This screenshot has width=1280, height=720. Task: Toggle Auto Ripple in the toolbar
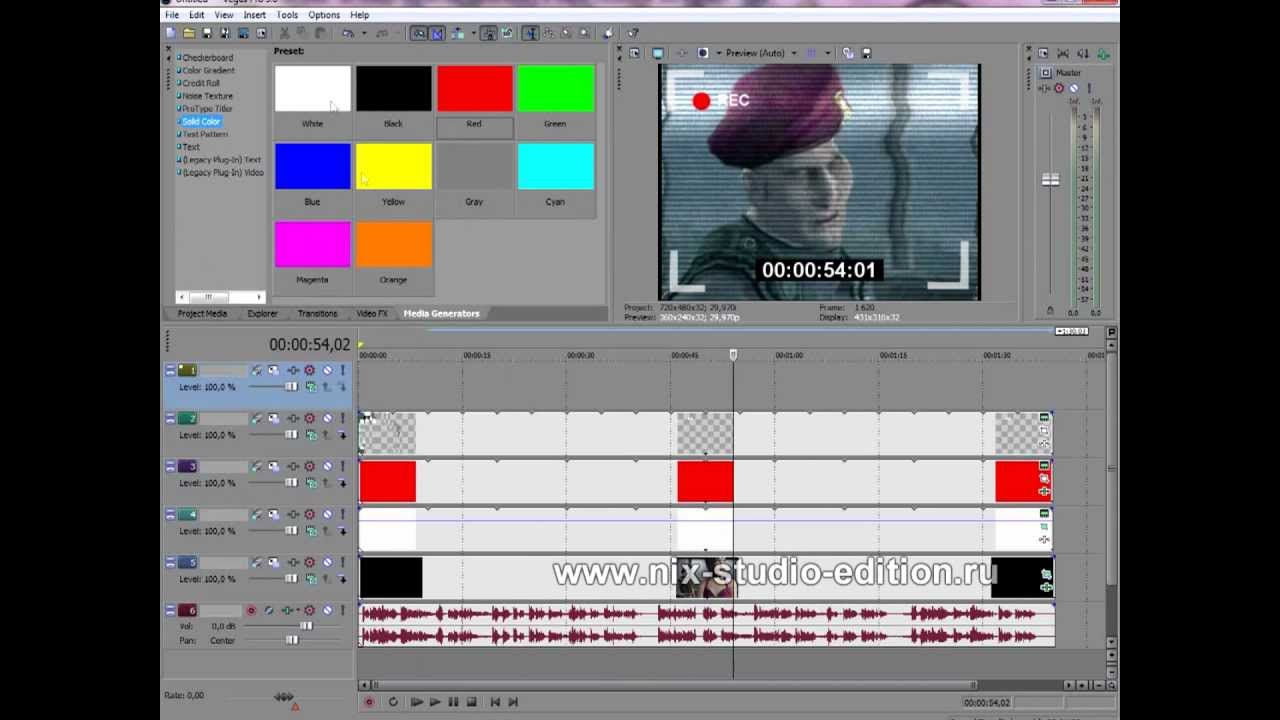point(458,33)
